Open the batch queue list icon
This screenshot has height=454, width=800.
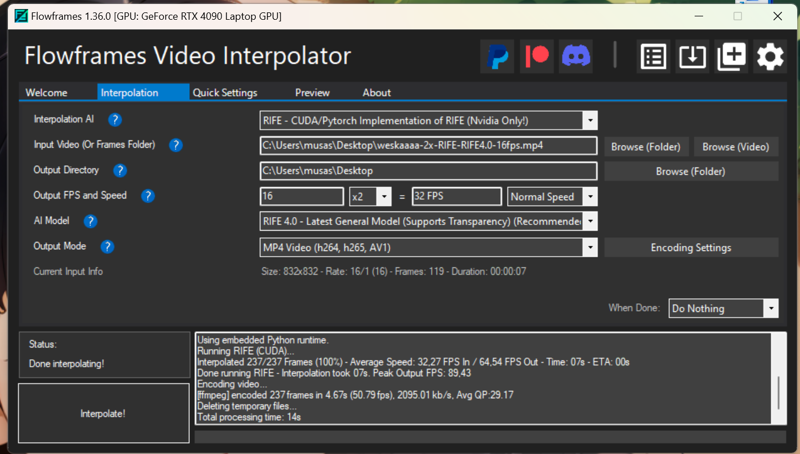pos(653,56)
